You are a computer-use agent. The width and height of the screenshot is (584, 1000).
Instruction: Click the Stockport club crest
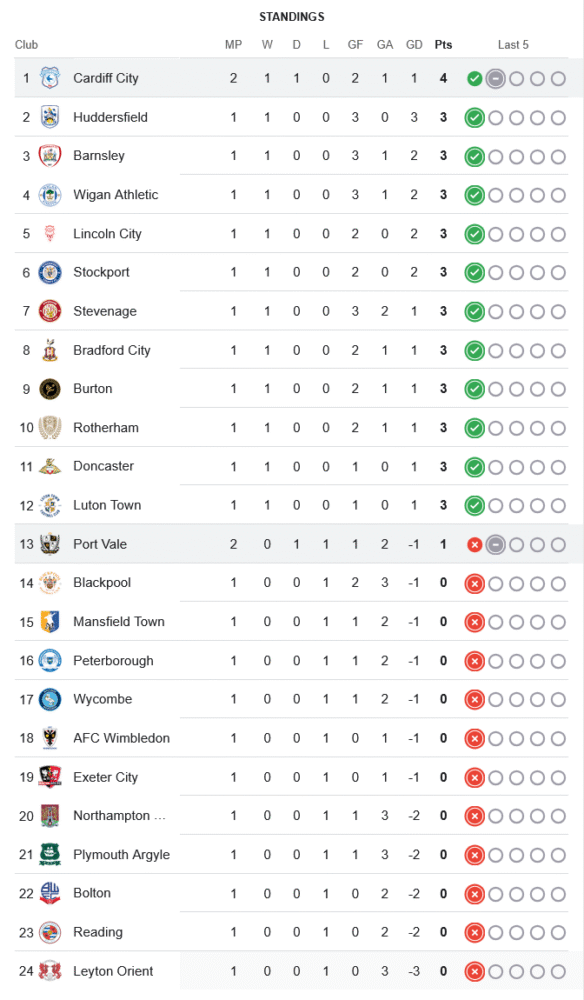click(50, 272)
